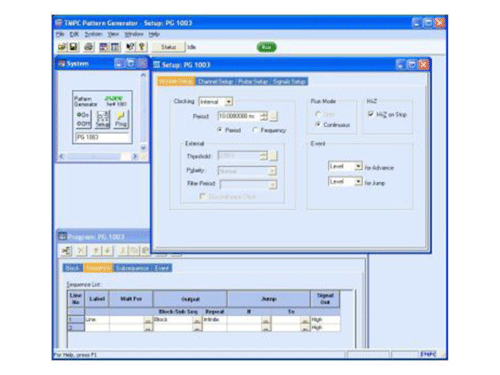Click the Period value input field
Screen dimensions: 500x375
click(x=239, y=116)
